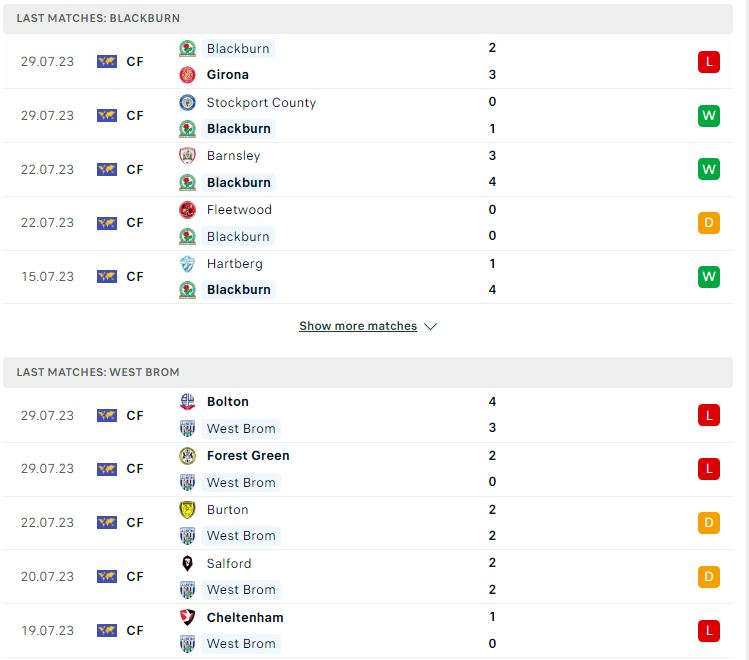Click the Salford club crest icon
The width and height of the screenshot is (749, 660).
(187, 564)
